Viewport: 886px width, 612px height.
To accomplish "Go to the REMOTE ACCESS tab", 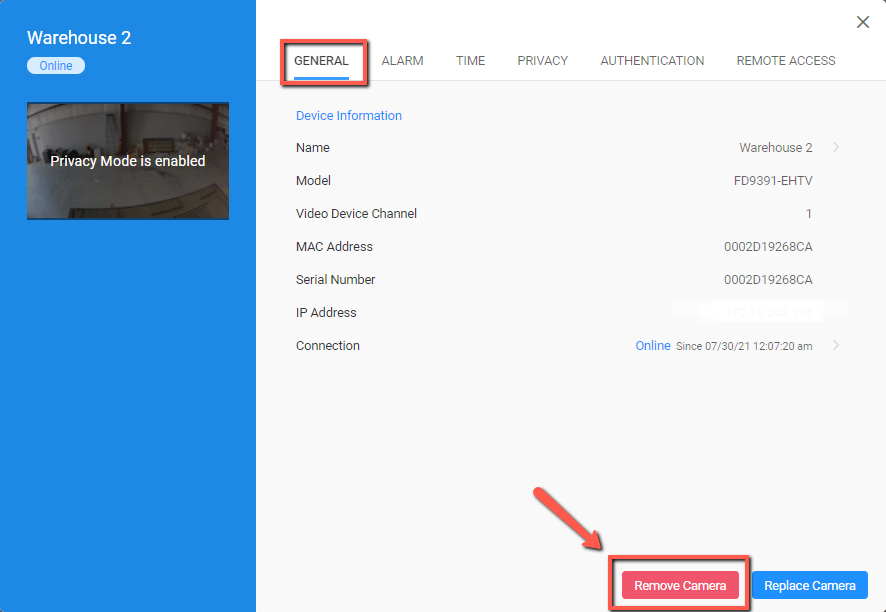I will (x=786, y=61).
